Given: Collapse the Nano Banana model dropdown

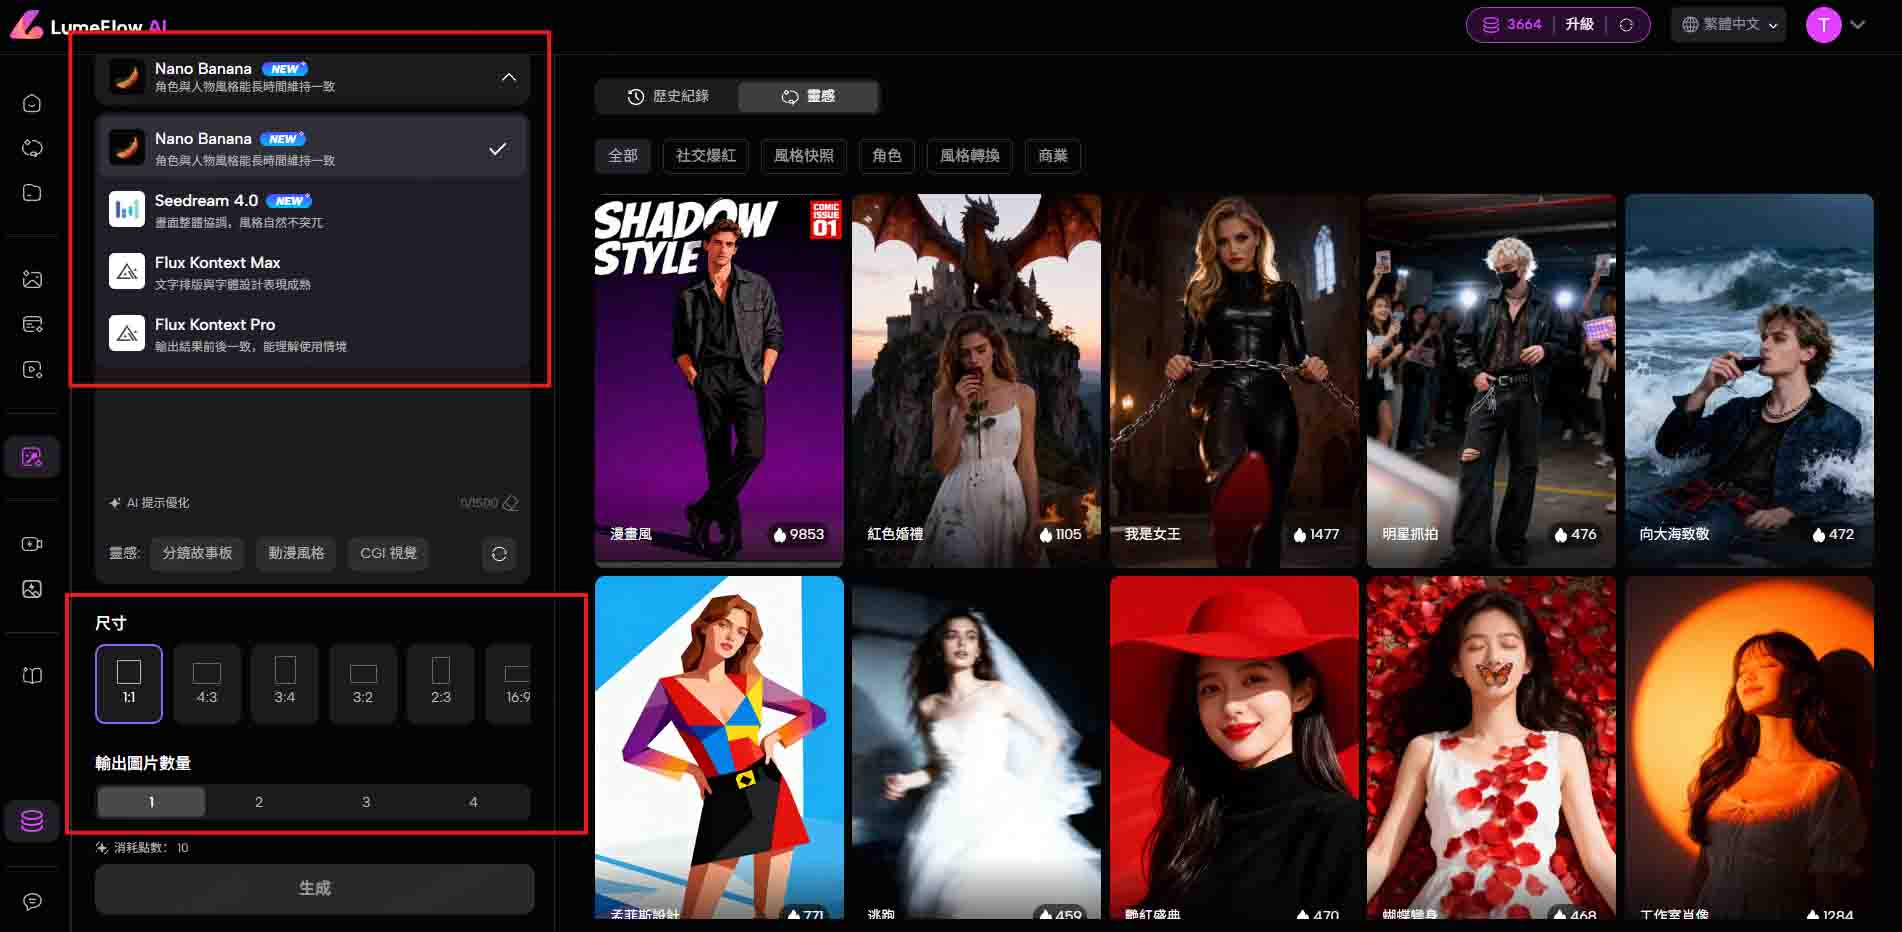Looking at the screenshot, I should point(509,77).
